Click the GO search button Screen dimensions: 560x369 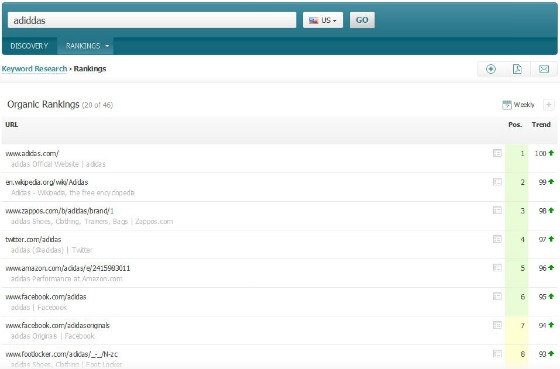tap(362, 20)
